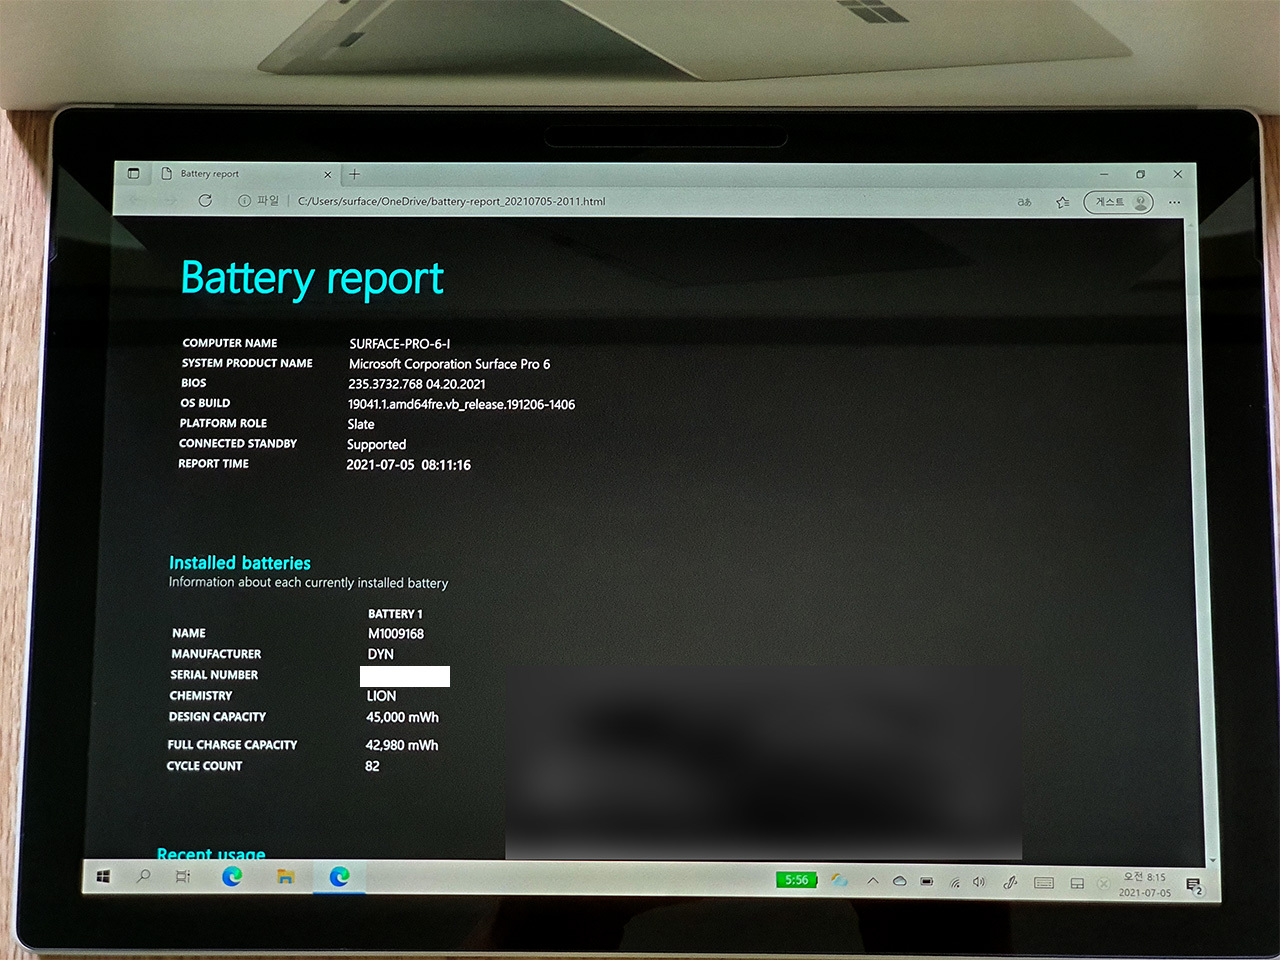Launch File Explorer from the taskbar
Viewport: 1280px width, 960px height.
click(x=286, y=877)
